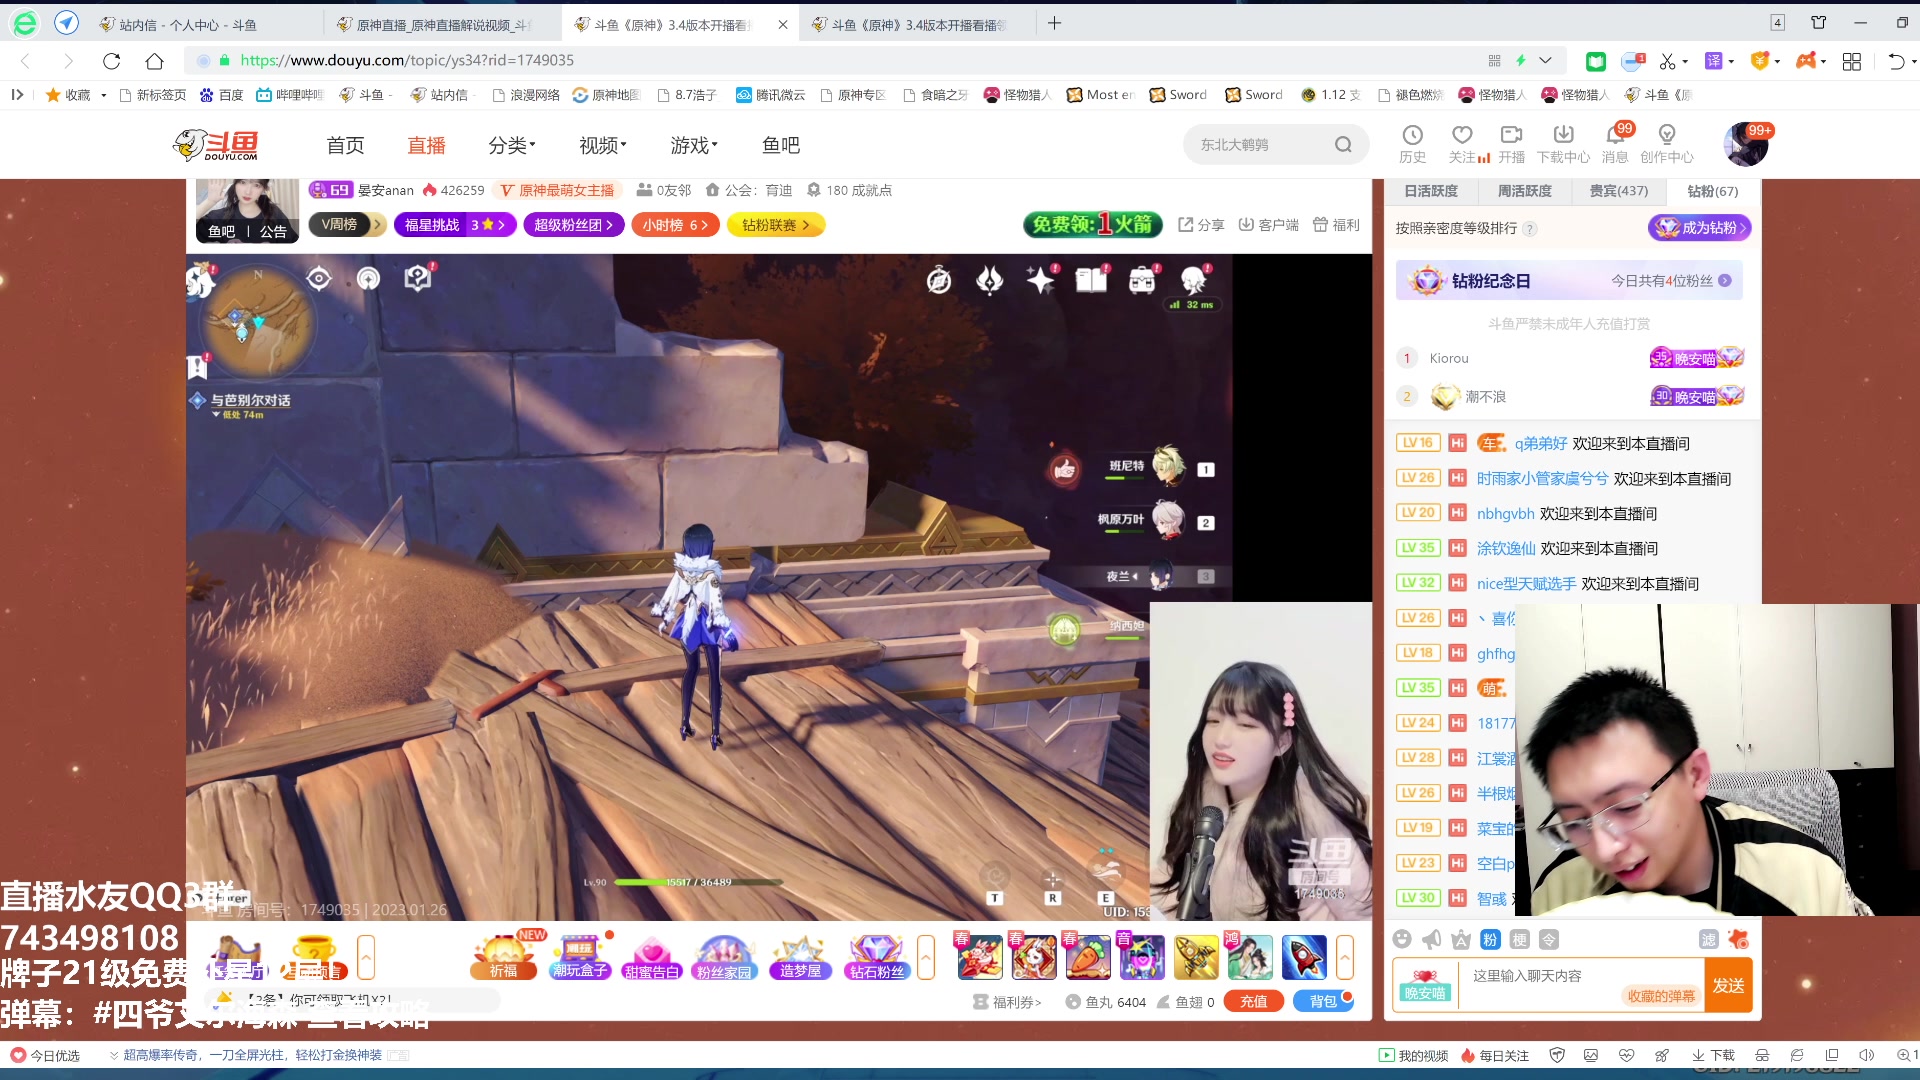Viewport: 1920px width, 1080px height.
Task: Click the 祈福 blessing activity icon
Action: 503,957
